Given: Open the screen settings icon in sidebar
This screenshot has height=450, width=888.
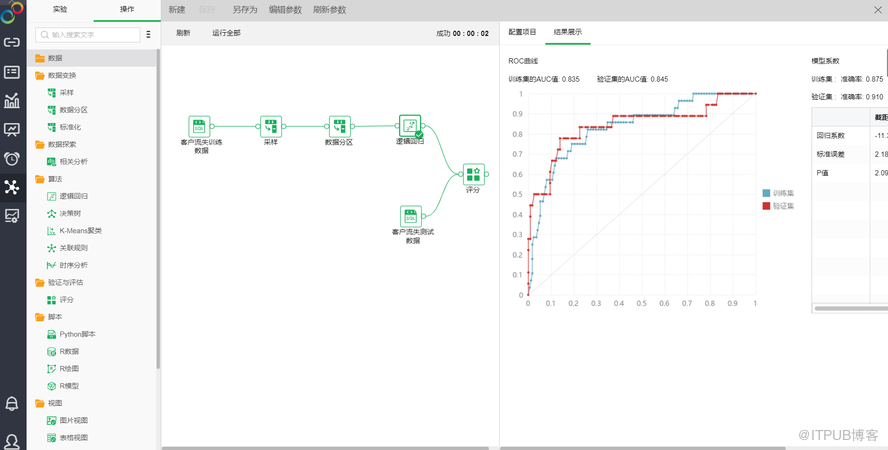Looking at the screenshot, I should click(11, 216).
